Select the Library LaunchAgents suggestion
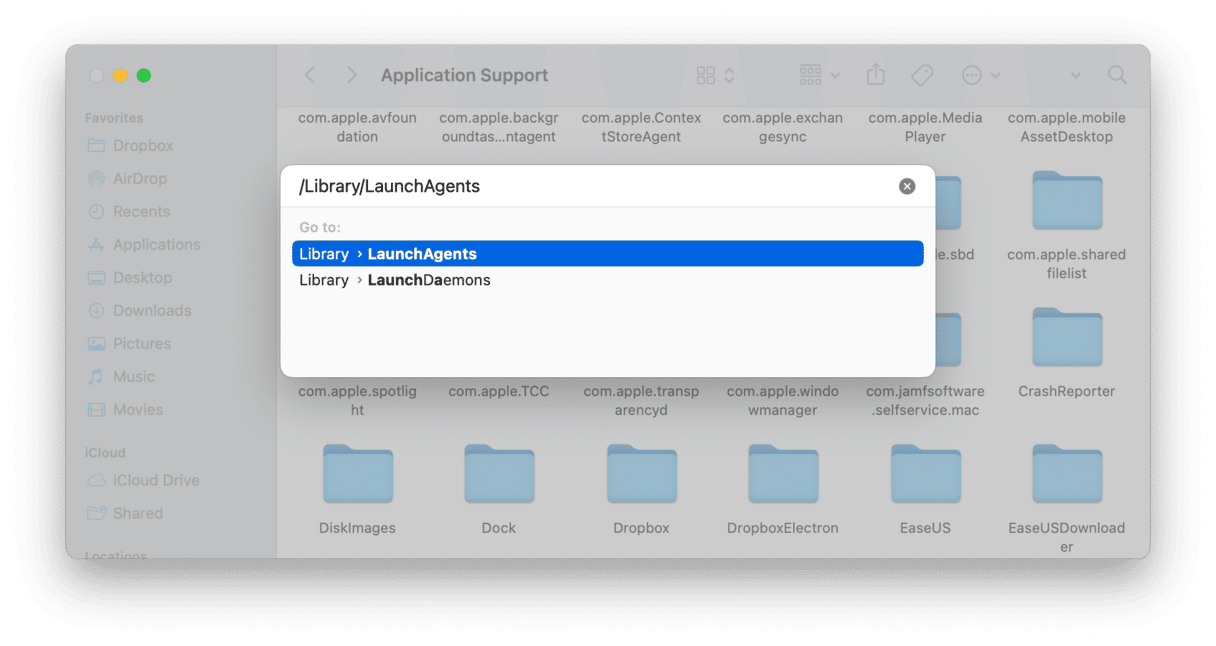 [607, 253]
